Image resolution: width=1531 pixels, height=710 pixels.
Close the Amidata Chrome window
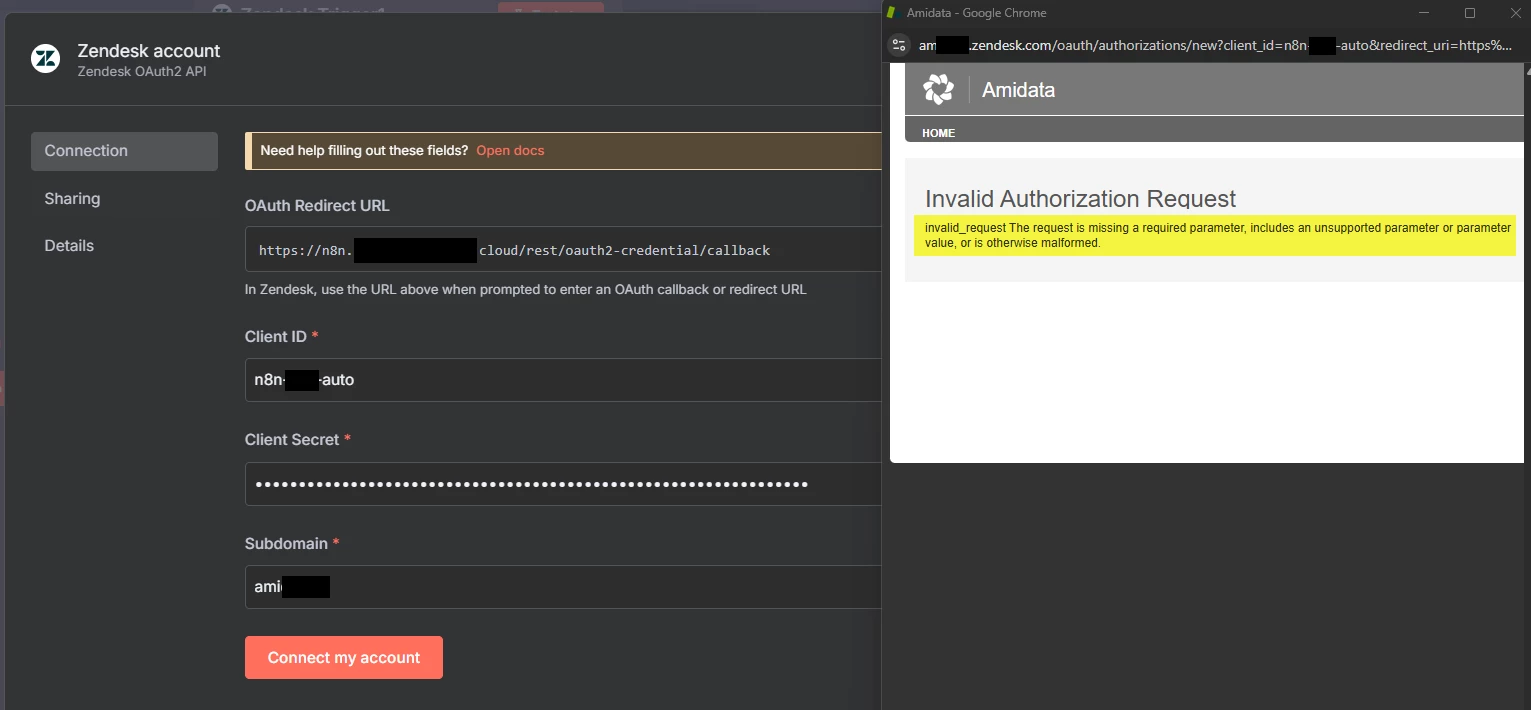point(1514,13)
